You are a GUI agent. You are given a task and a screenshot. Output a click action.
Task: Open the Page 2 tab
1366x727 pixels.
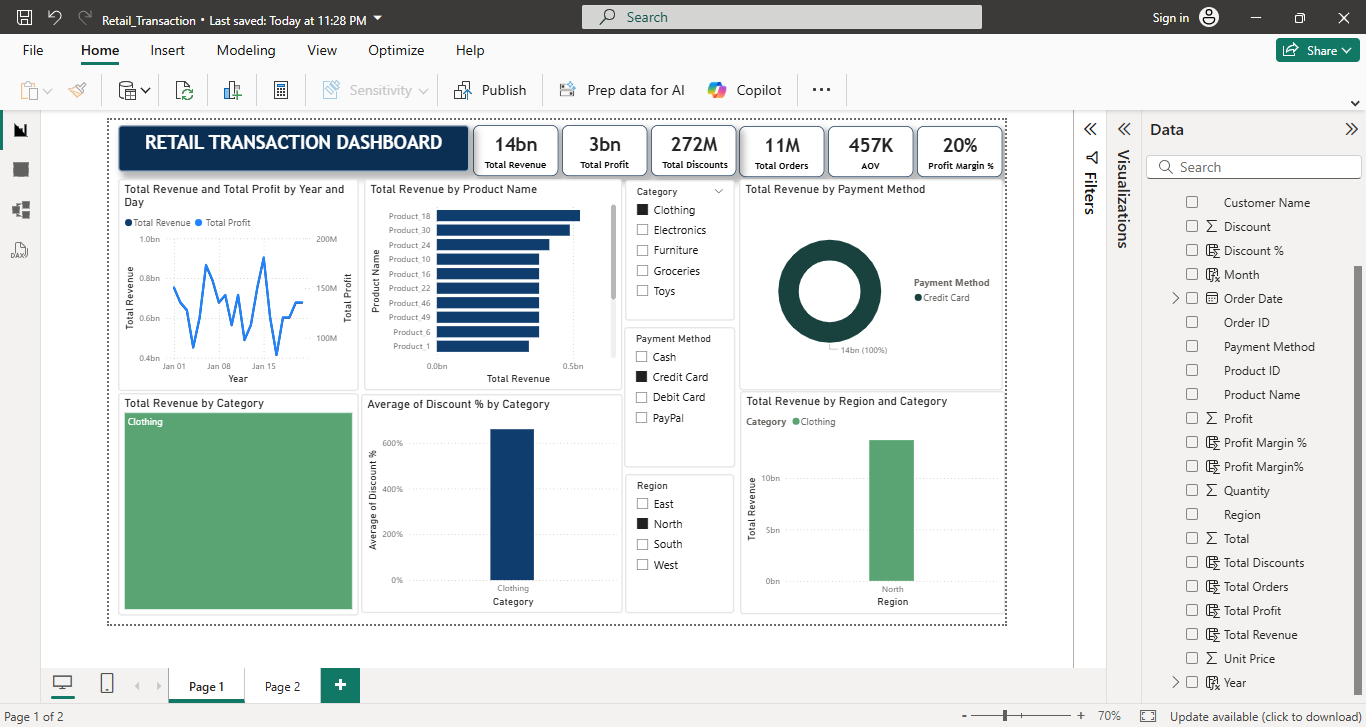point(281,686)
